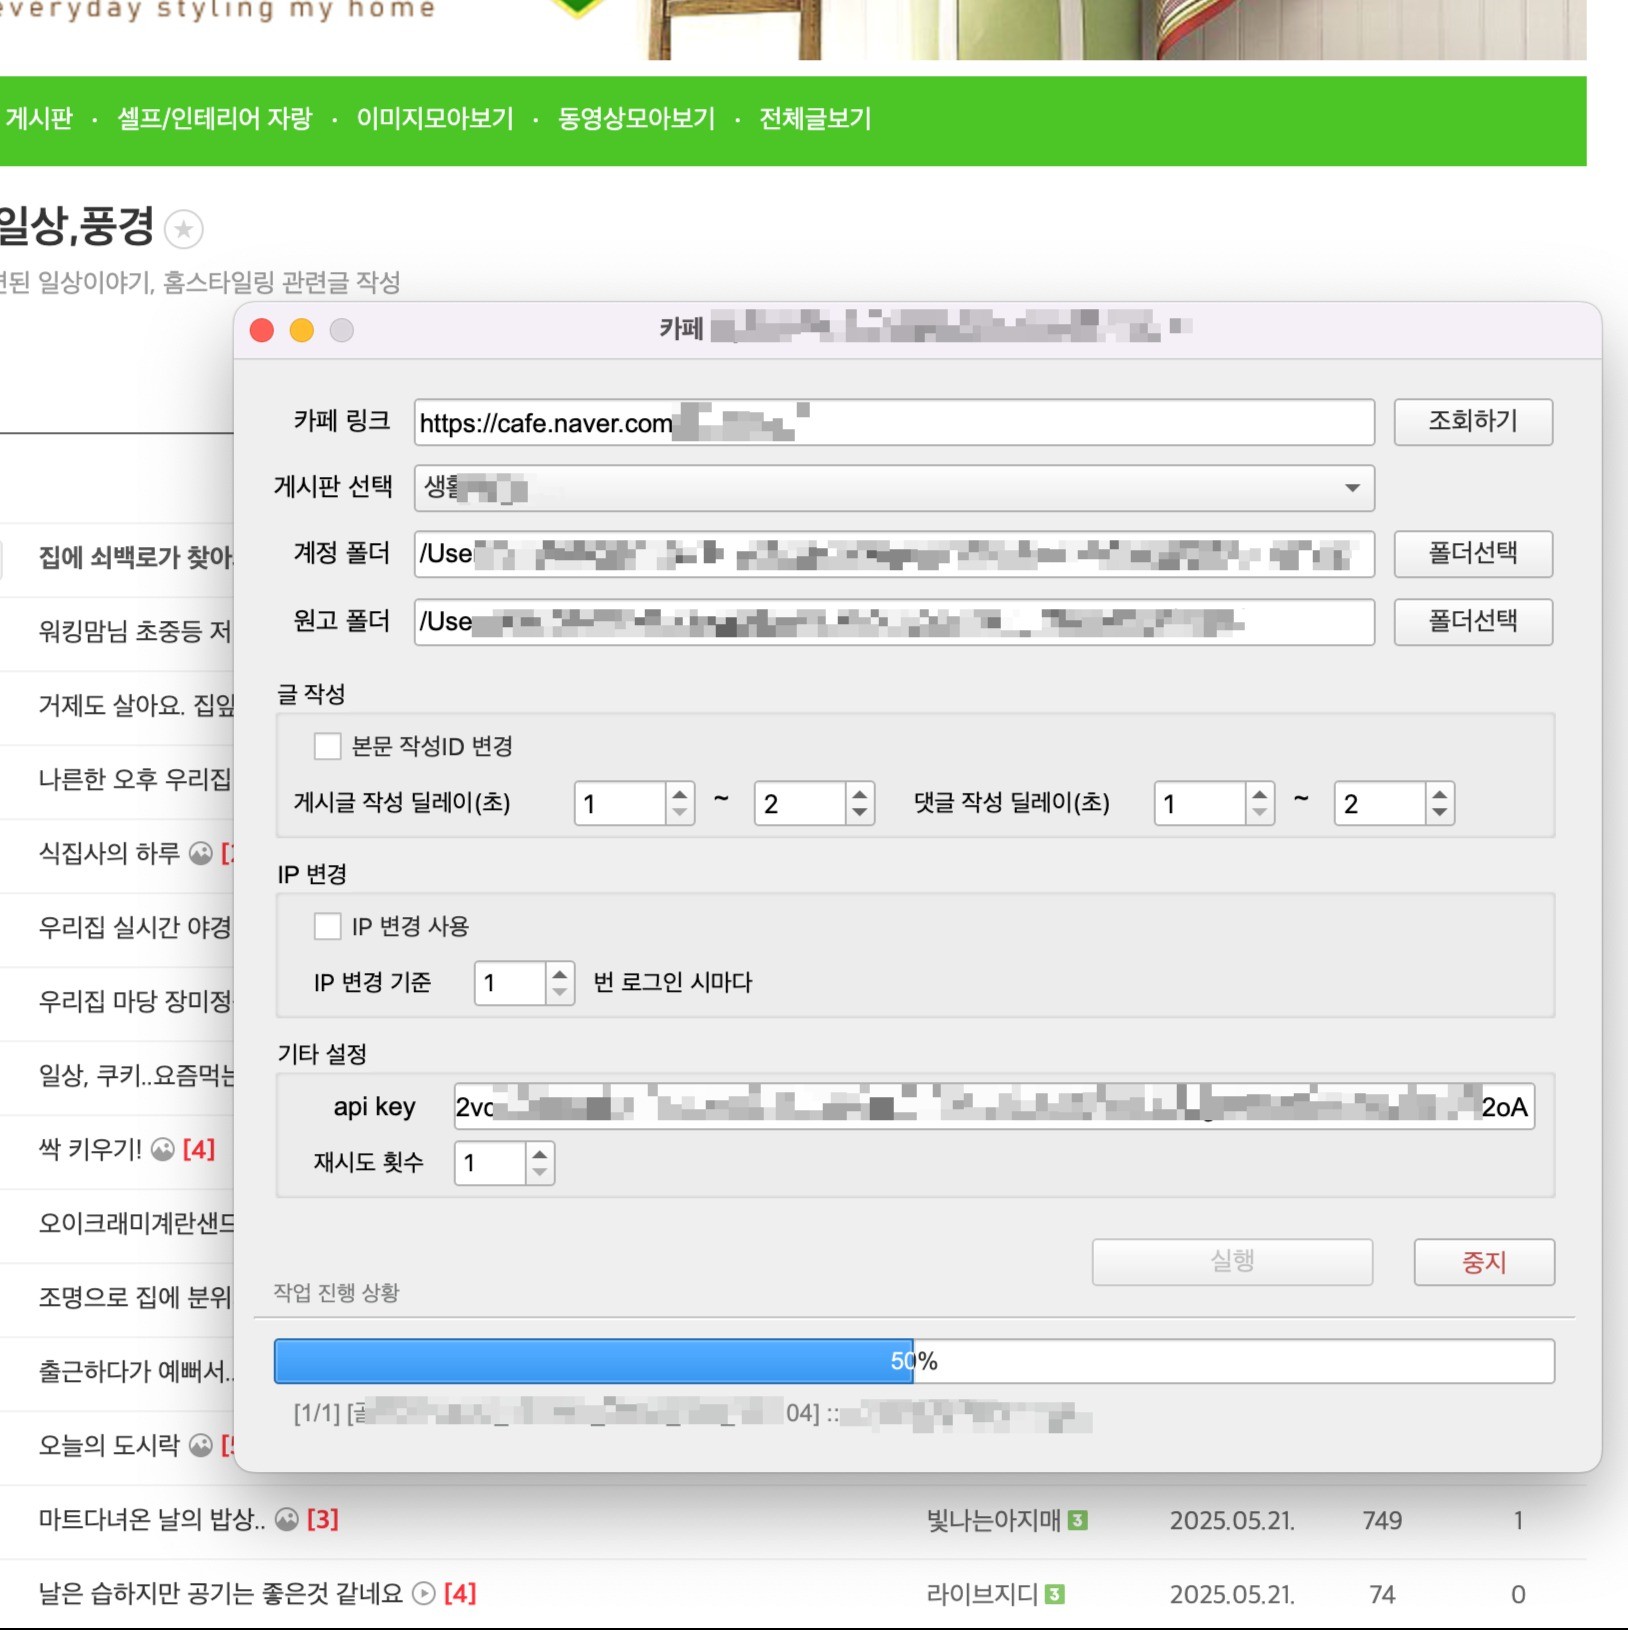
Task: Click the 조회하기 button
Action: [1472, 421]
